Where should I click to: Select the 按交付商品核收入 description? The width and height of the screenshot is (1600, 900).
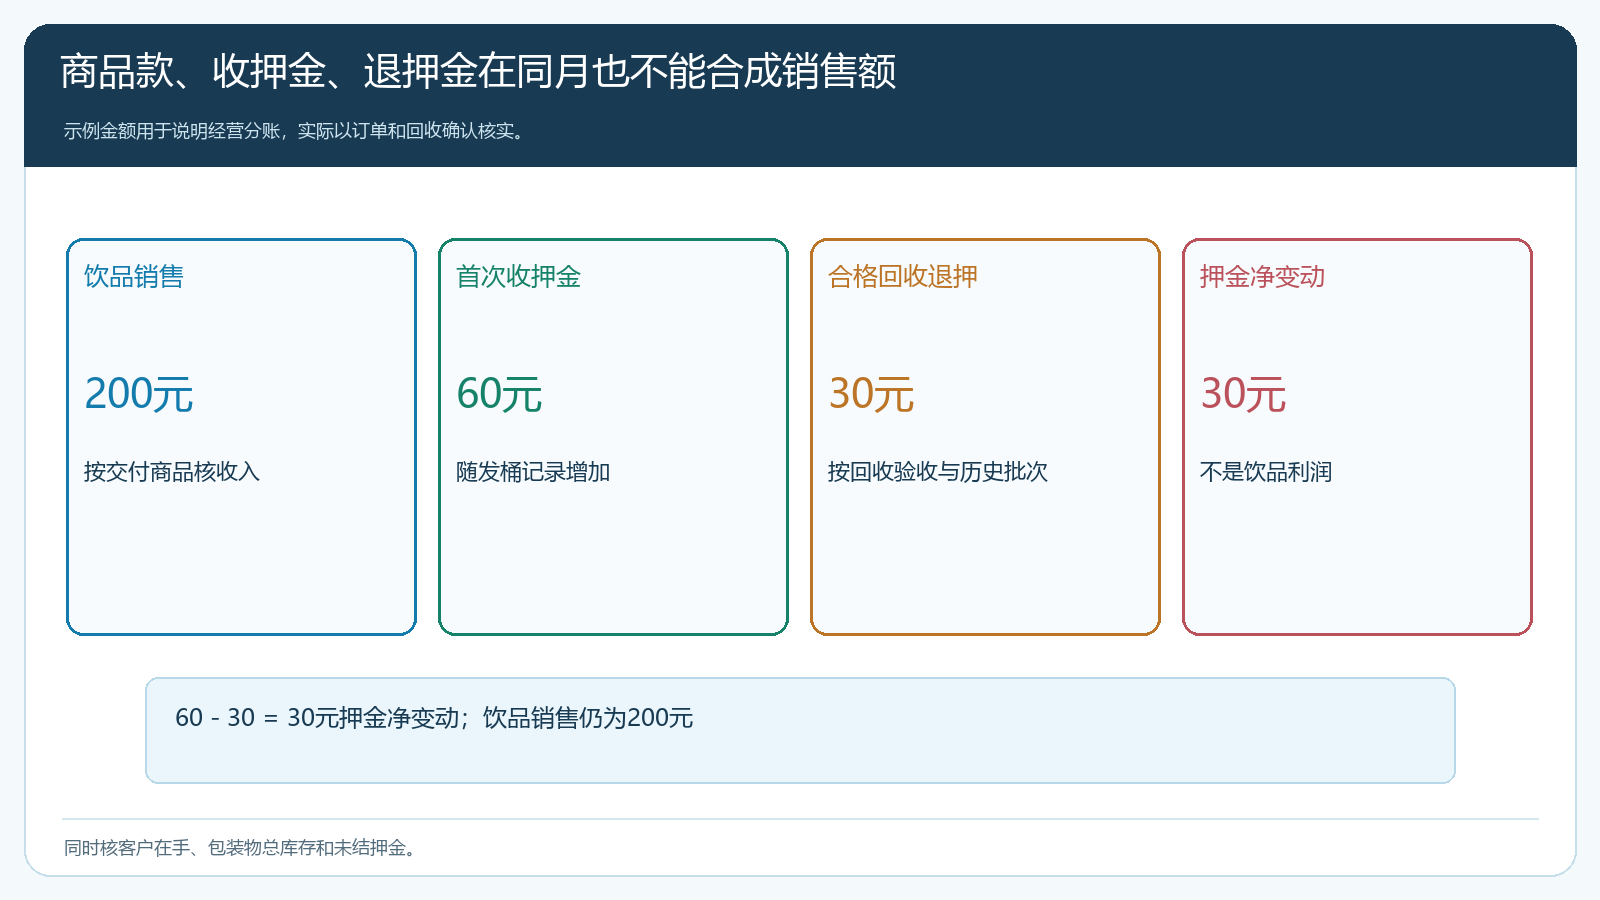click(x=172, y=472)
